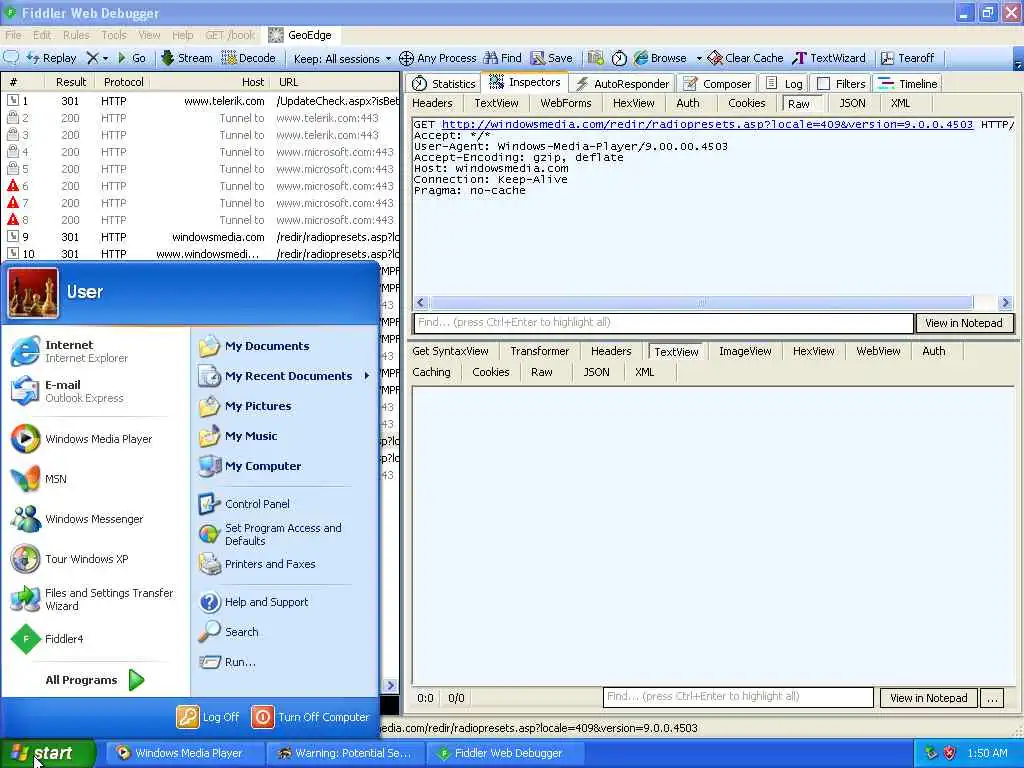This screenshot has height=768, width=1024.
Task: Switch to the Timeline tab
Action: tap(908, 84)
